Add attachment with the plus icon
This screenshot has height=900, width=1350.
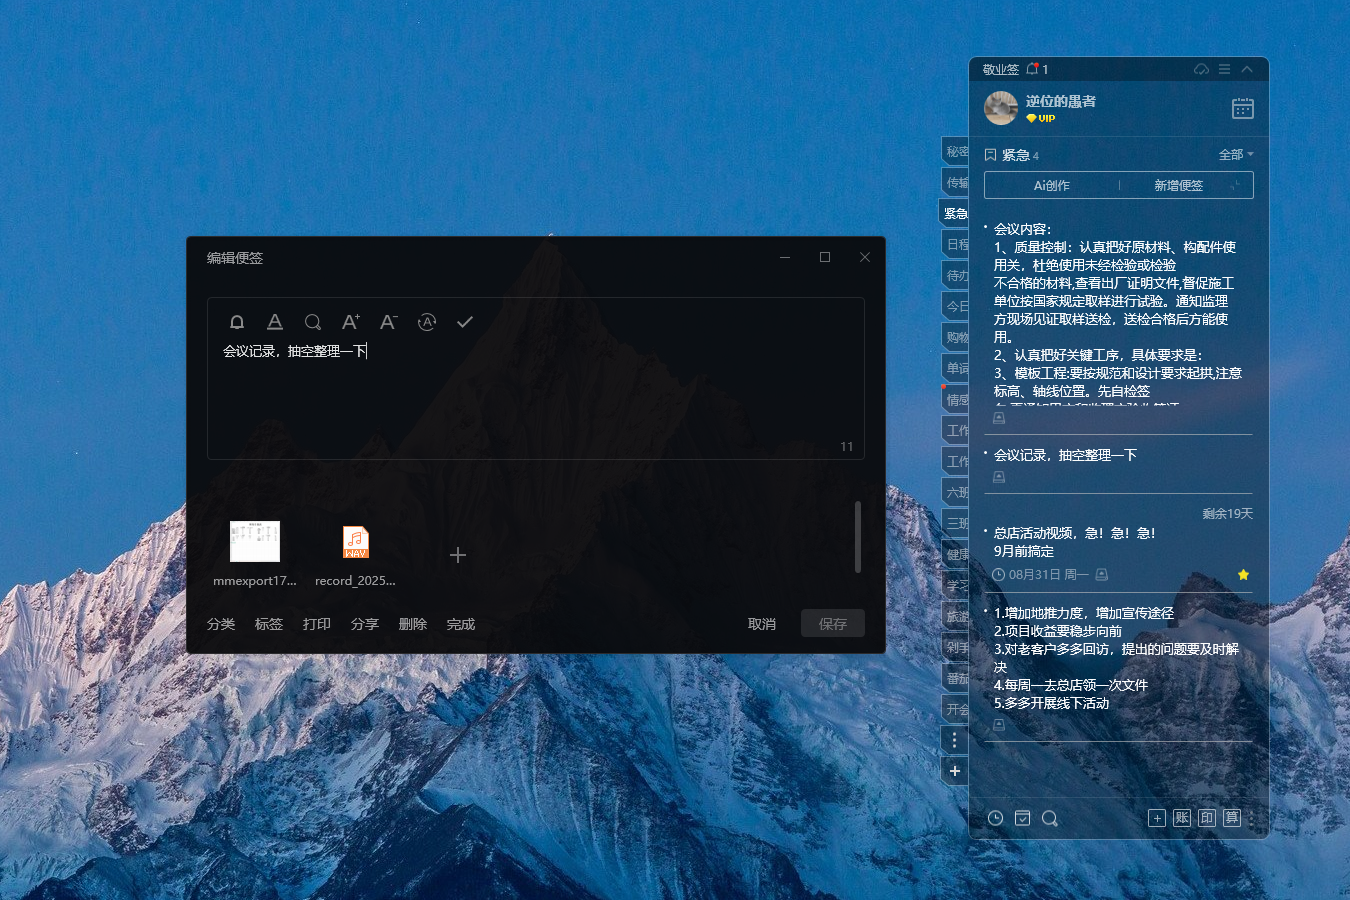(458, 555)
